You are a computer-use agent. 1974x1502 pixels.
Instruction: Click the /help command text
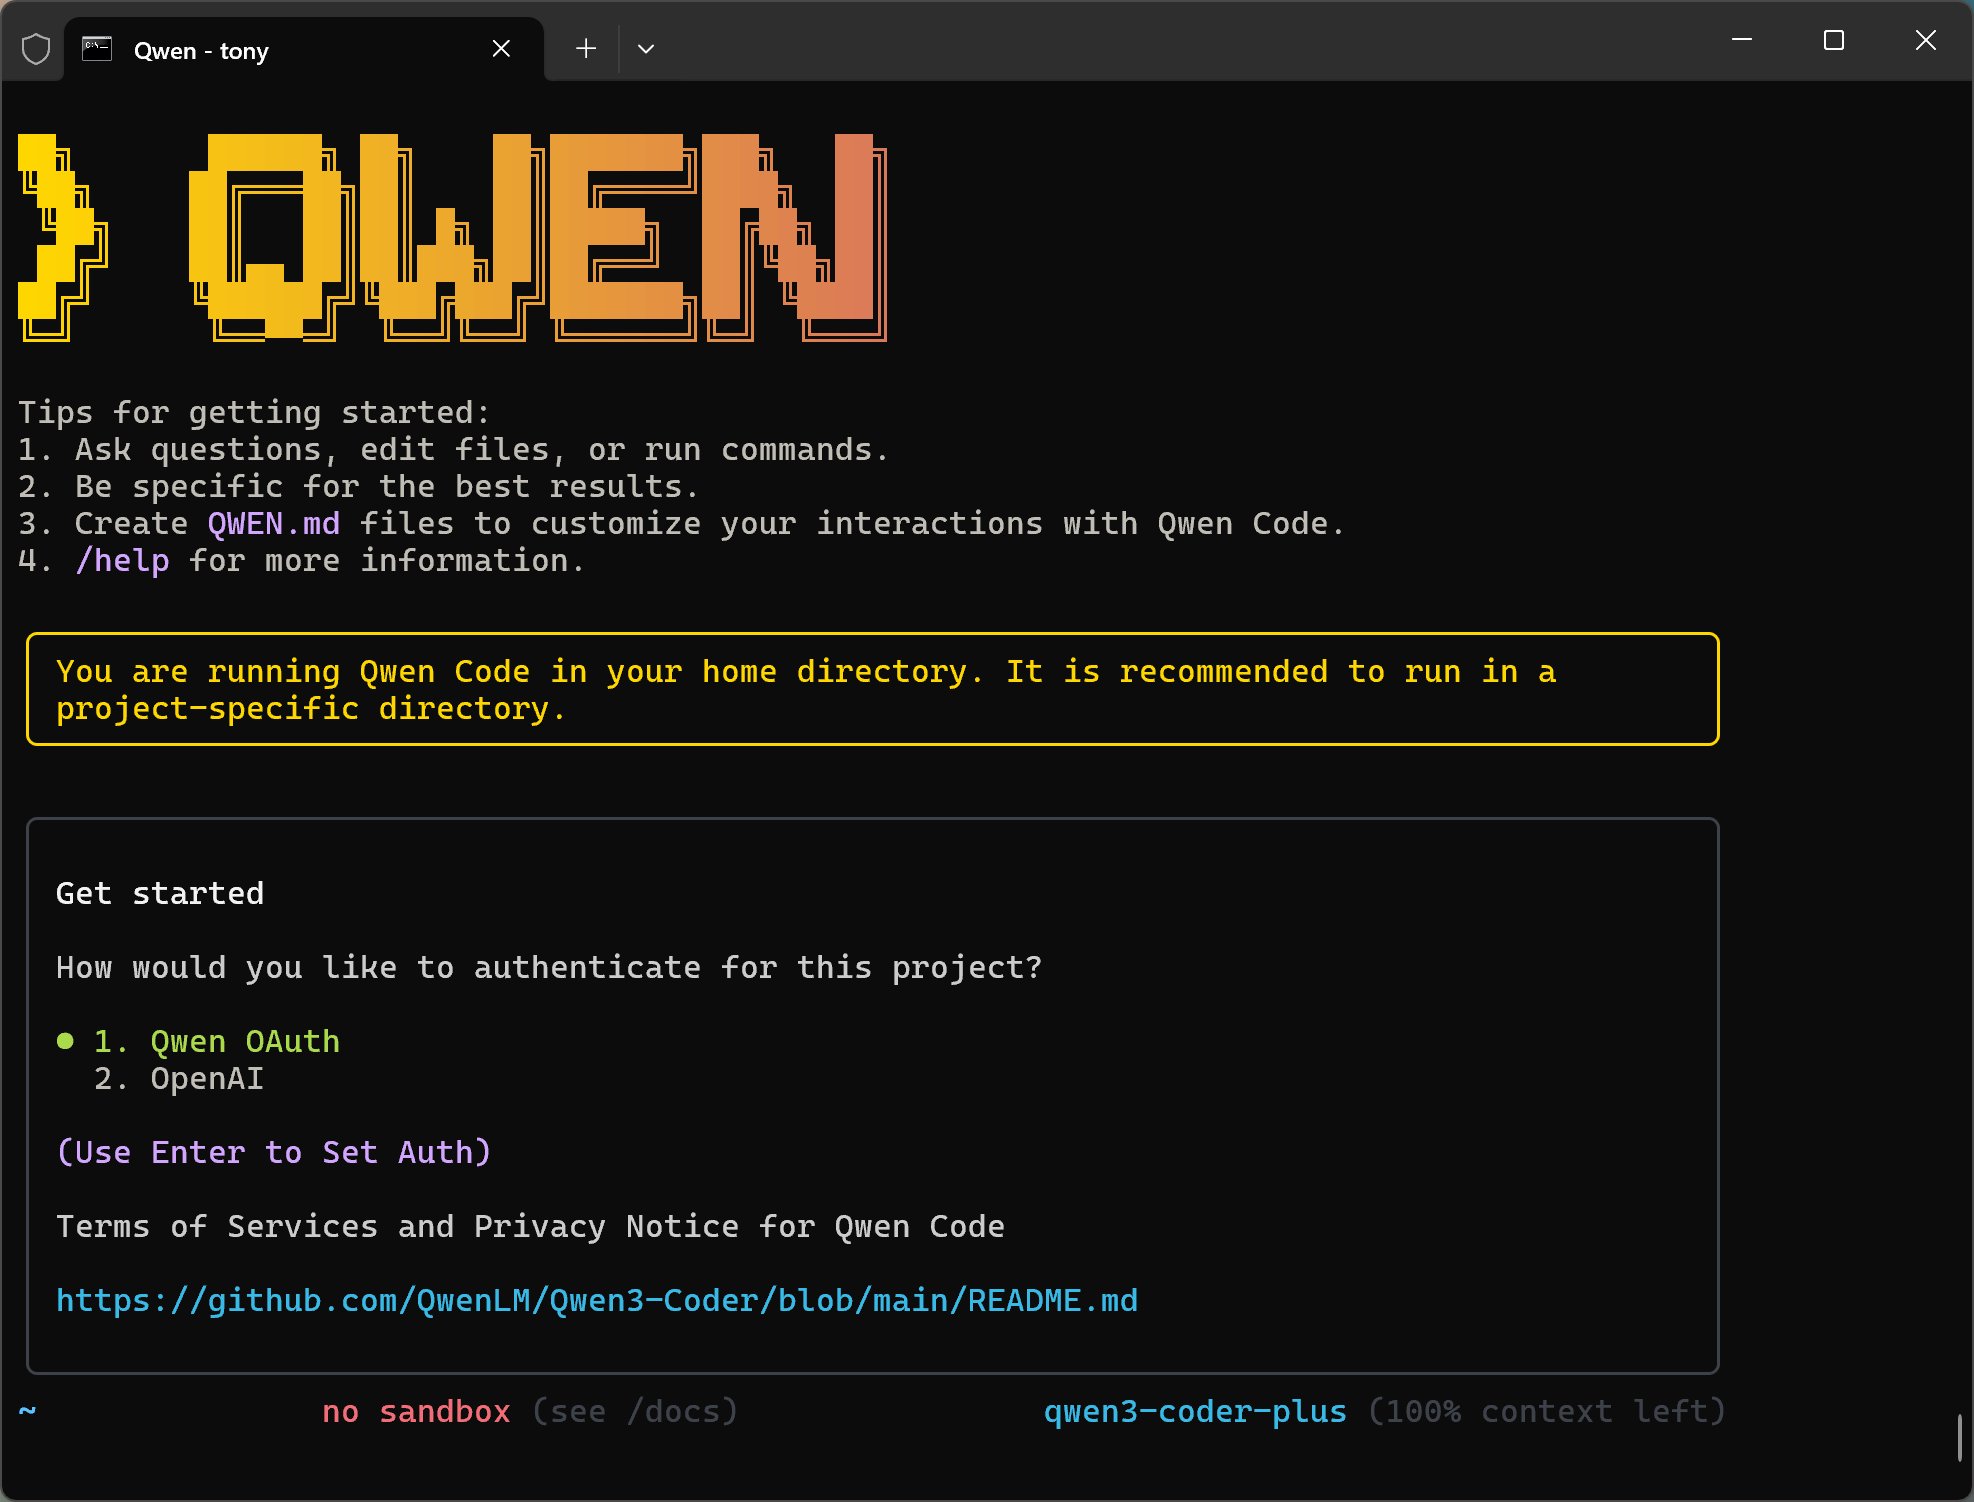123,561
